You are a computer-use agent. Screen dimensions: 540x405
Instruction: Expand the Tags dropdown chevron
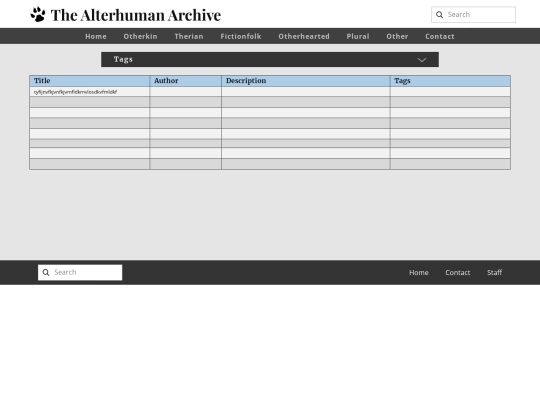click(422, 60)
